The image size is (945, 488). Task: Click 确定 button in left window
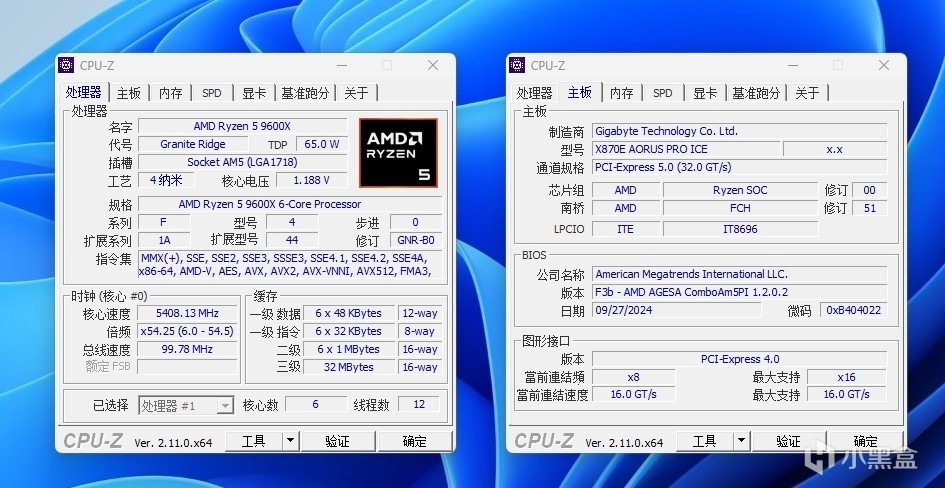coord(415,441)
